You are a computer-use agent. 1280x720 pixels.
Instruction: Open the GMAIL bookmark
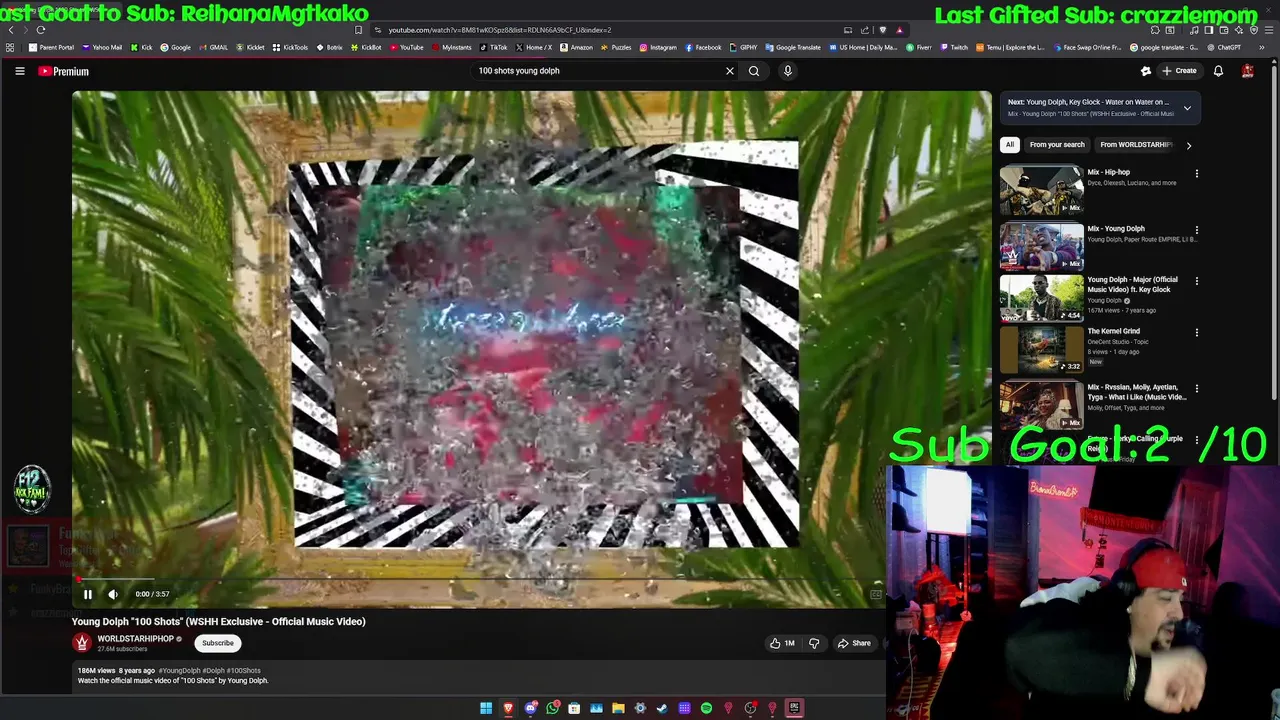[x=213, y=47]
